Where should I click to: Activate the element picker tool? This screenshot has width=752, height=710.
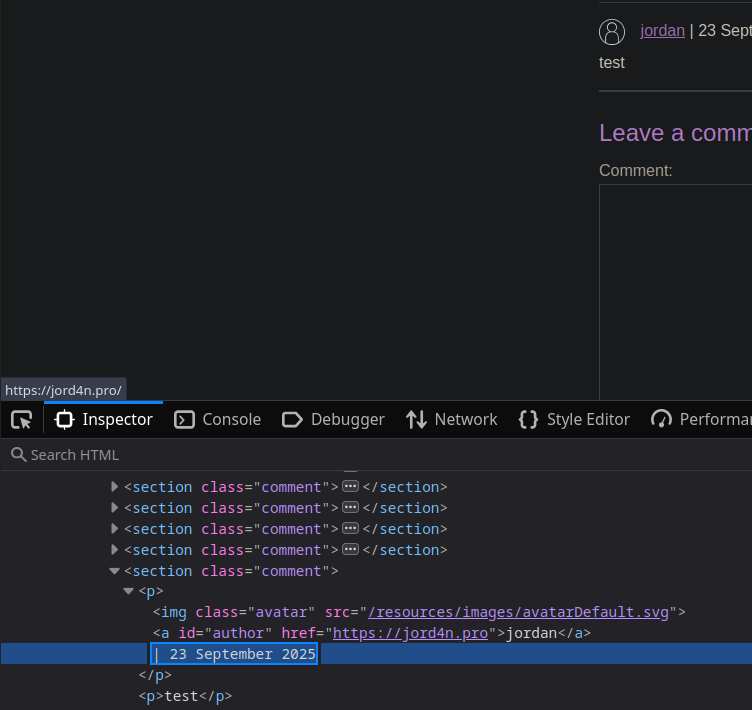point(21,420)
